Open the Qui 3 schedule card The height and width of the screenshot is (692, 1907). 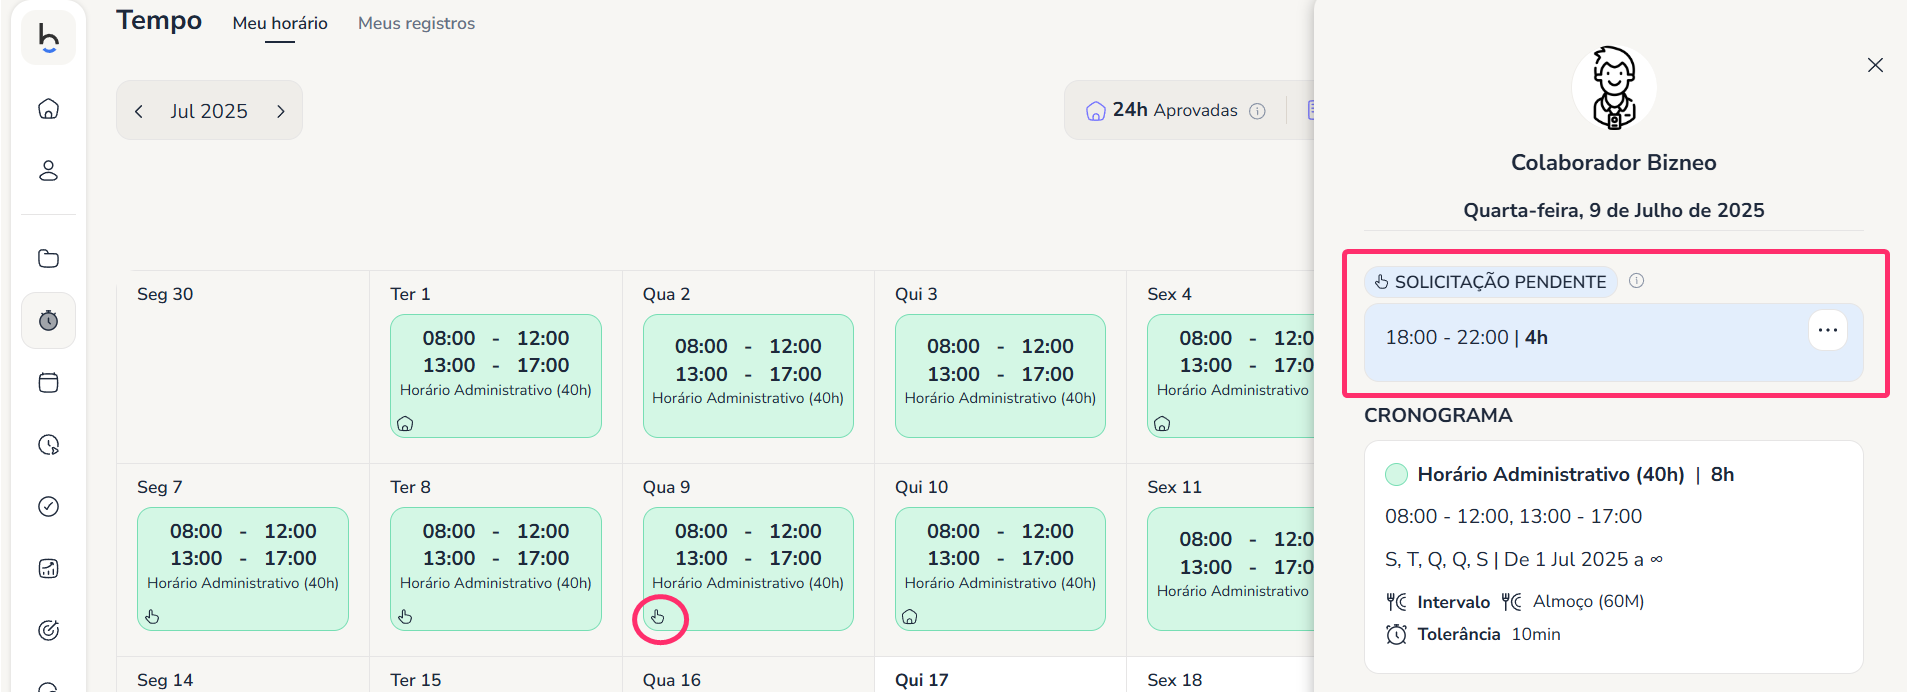1000,375
